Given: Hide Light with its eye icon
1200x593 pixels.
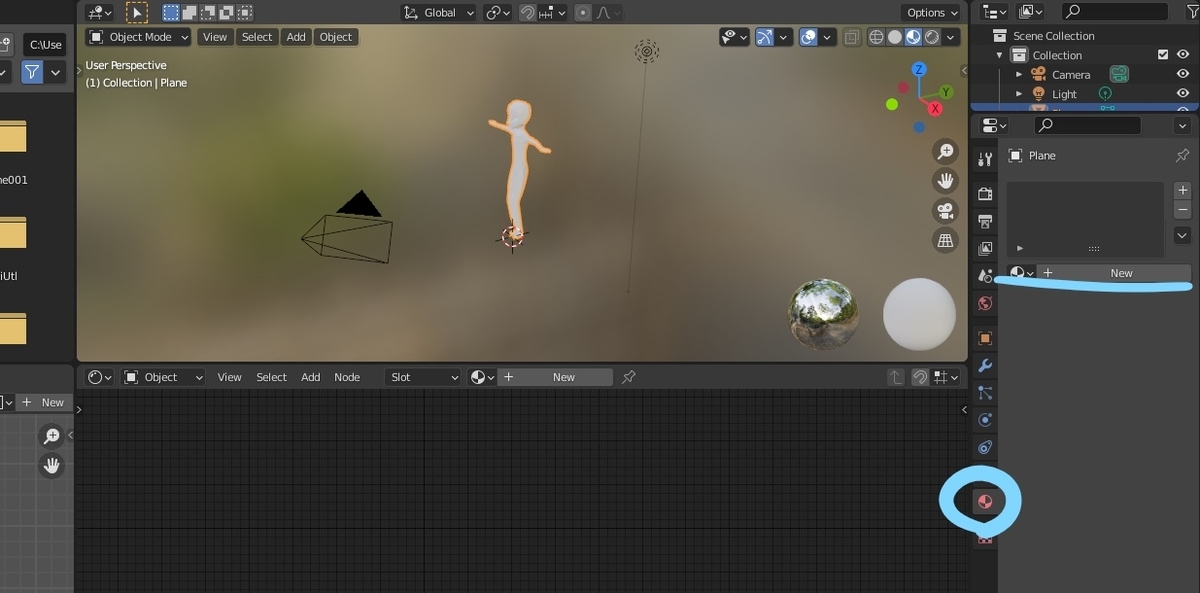Looking at the screenshot, I should click(1183, 94).
